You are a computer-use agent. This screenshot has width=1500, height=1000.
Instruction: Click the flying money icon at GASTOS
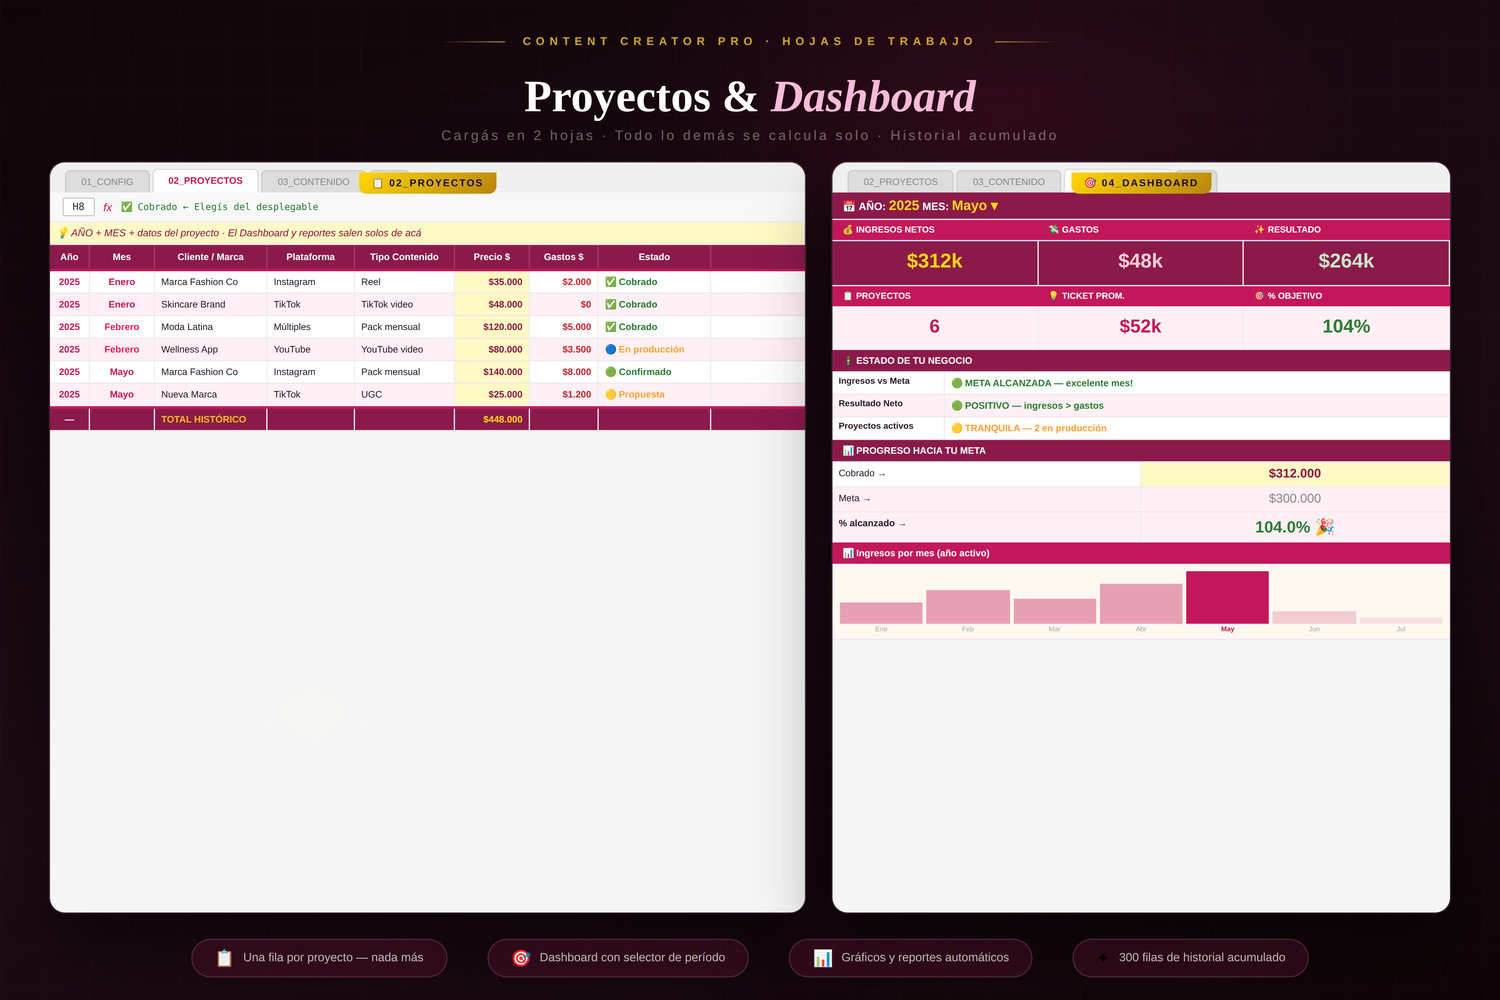[1054, 230]
